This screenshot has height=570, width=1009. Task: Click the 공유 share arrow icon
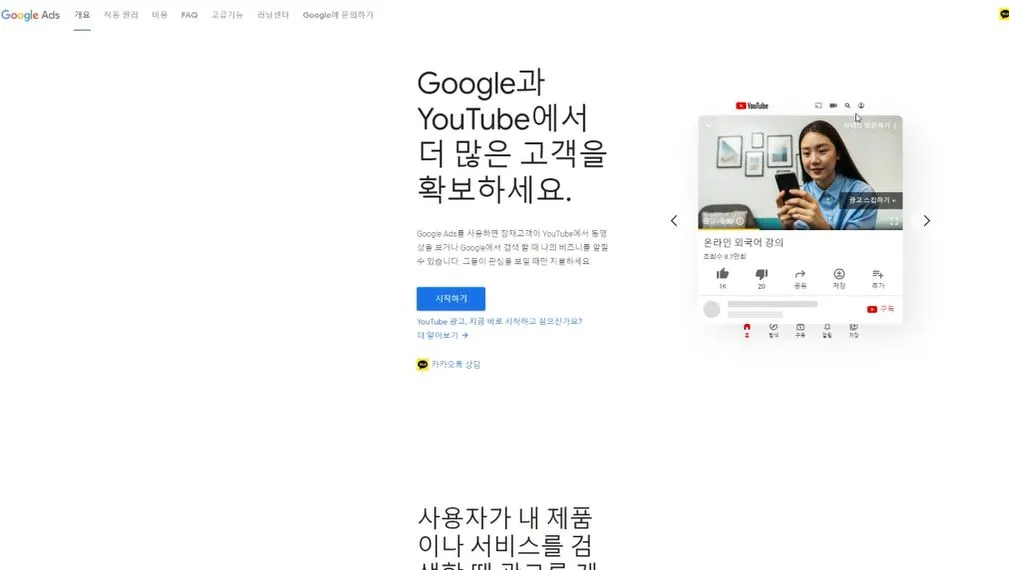800,274
